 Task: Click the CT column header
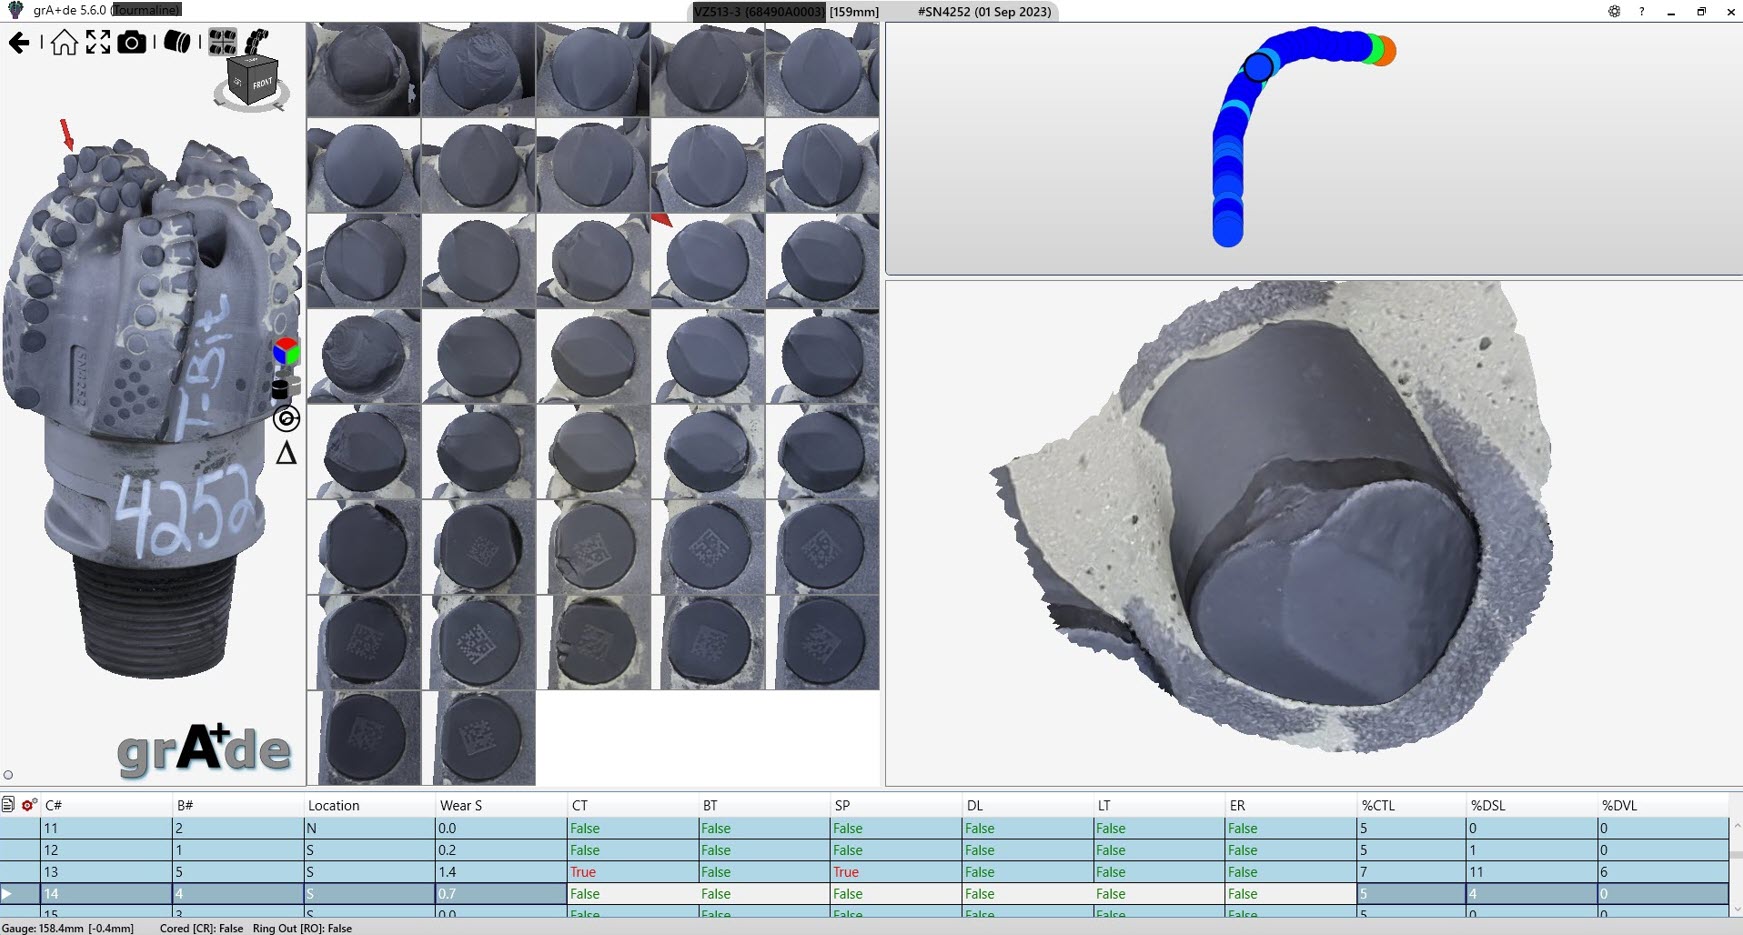click(x=633, y=805)
